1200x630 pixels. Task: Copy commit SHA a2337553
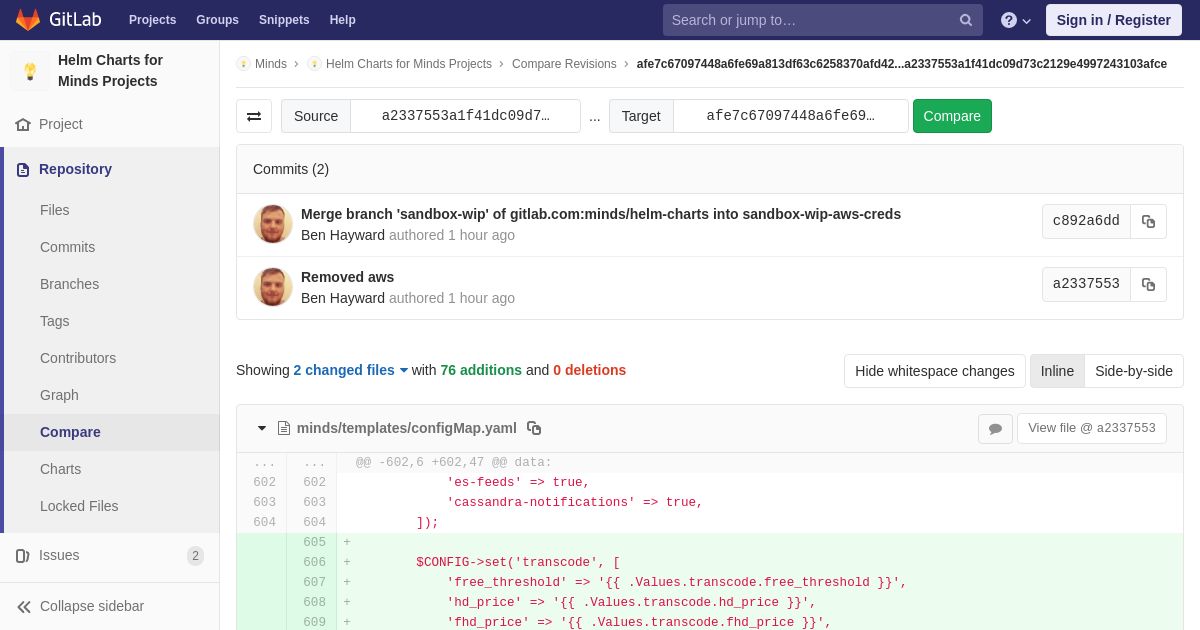click(1148, 285)
